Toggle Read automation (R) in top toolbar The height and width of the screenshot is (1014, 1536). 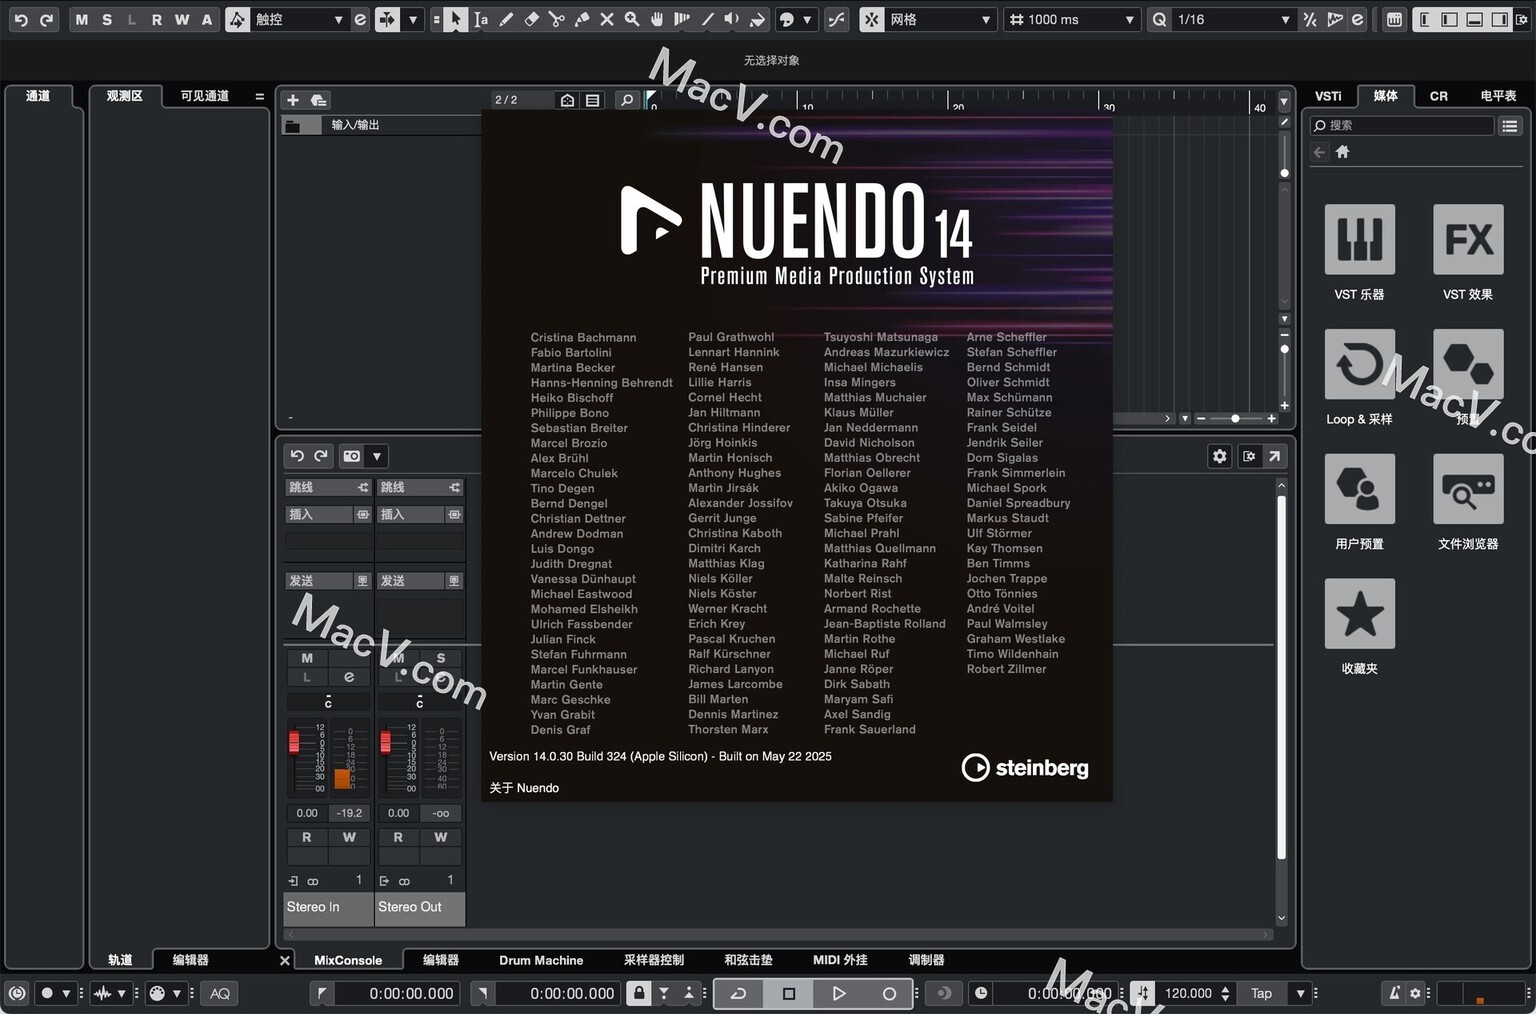coord(157,19)
